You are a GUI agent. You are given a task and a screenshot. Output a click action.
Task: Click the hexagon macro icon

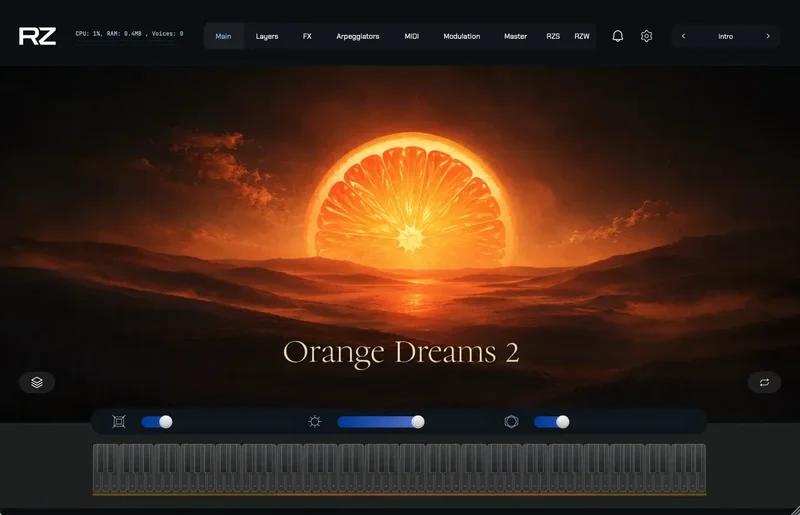pyautogui.click(x=511, y=422)
